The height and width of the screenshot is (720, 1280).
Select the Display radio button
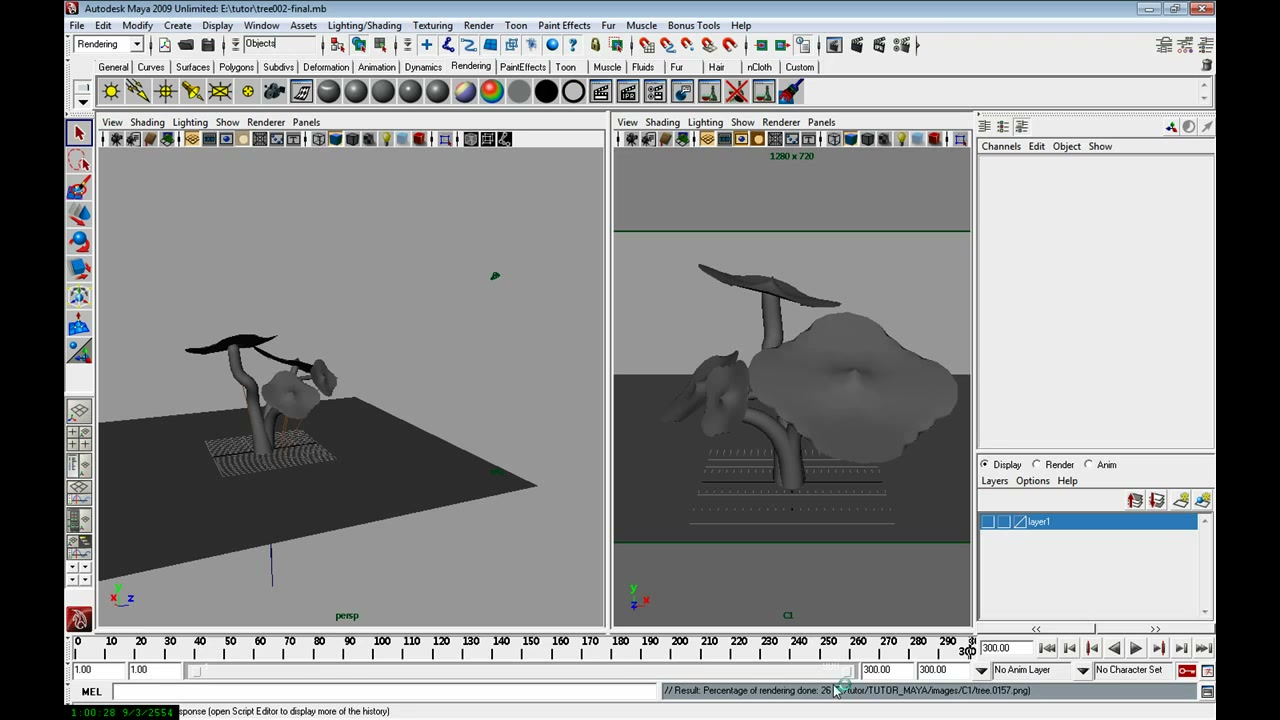(985, 464)
